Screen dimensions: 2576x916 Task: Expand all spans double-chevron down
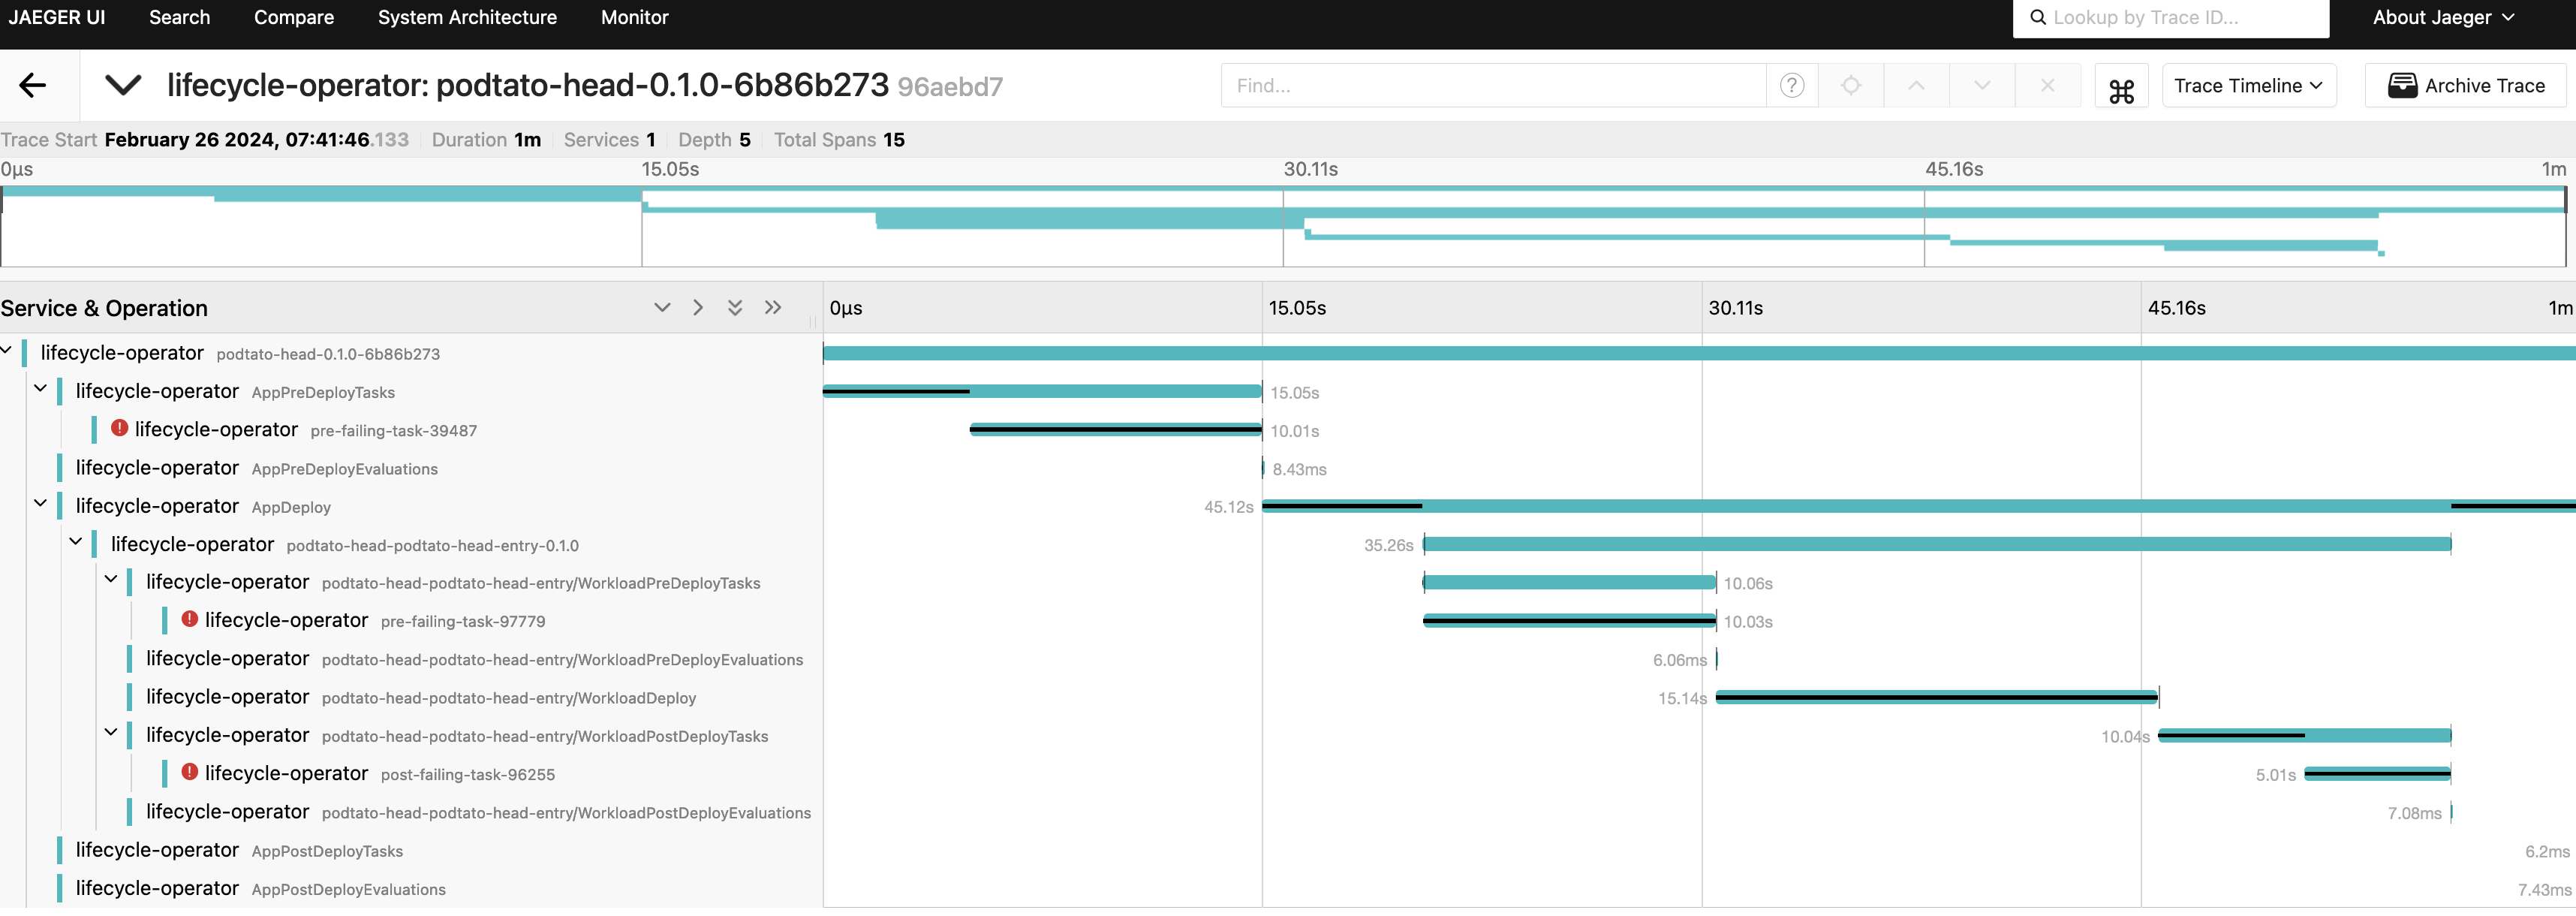pos(734,308)
